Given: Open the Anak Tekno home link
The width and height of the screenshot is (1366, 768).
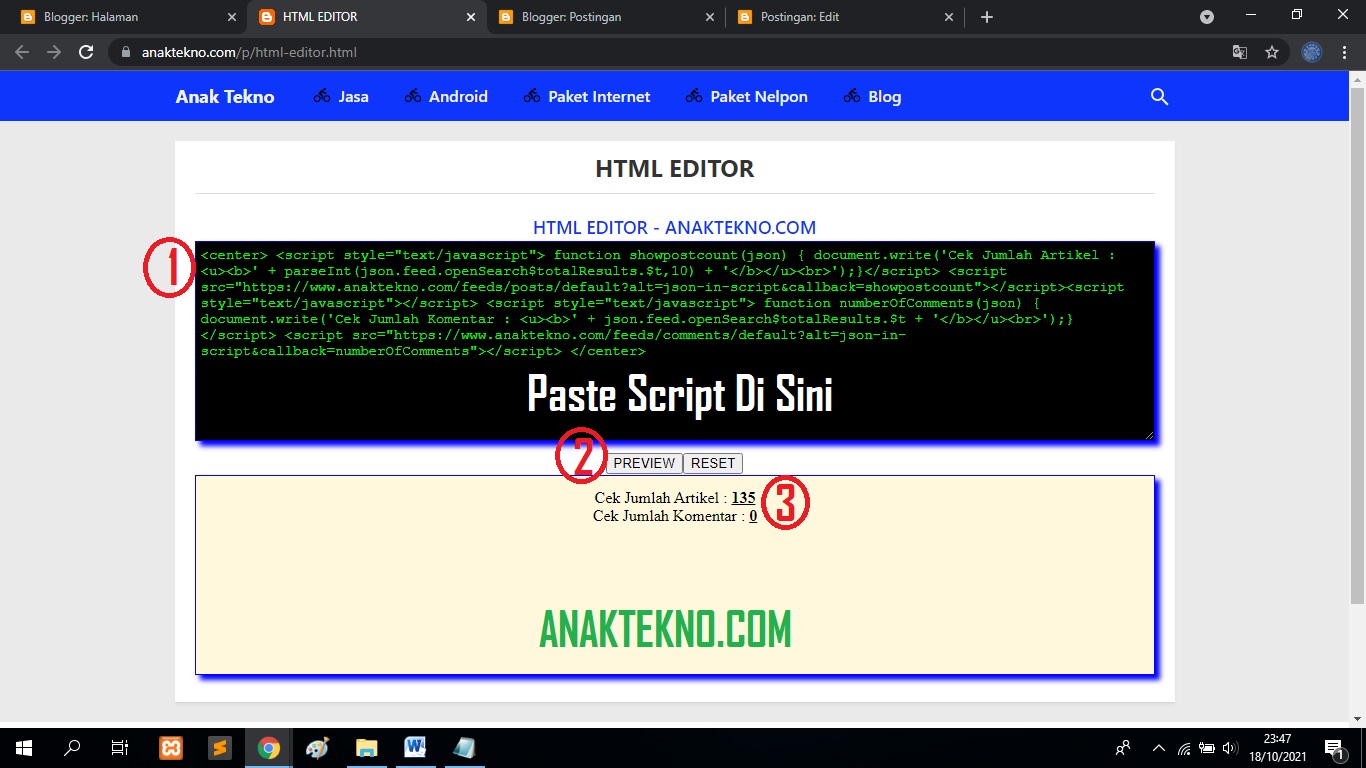Looking at the screenshot, I should click(x=225, y=97).
